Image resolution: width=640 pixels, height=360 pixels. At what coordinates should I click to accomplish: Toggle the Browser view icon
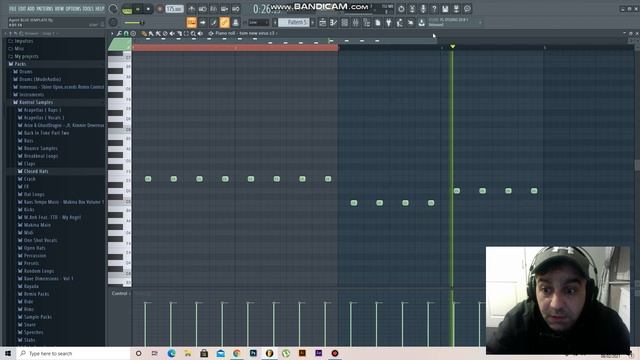click(367, 23)
